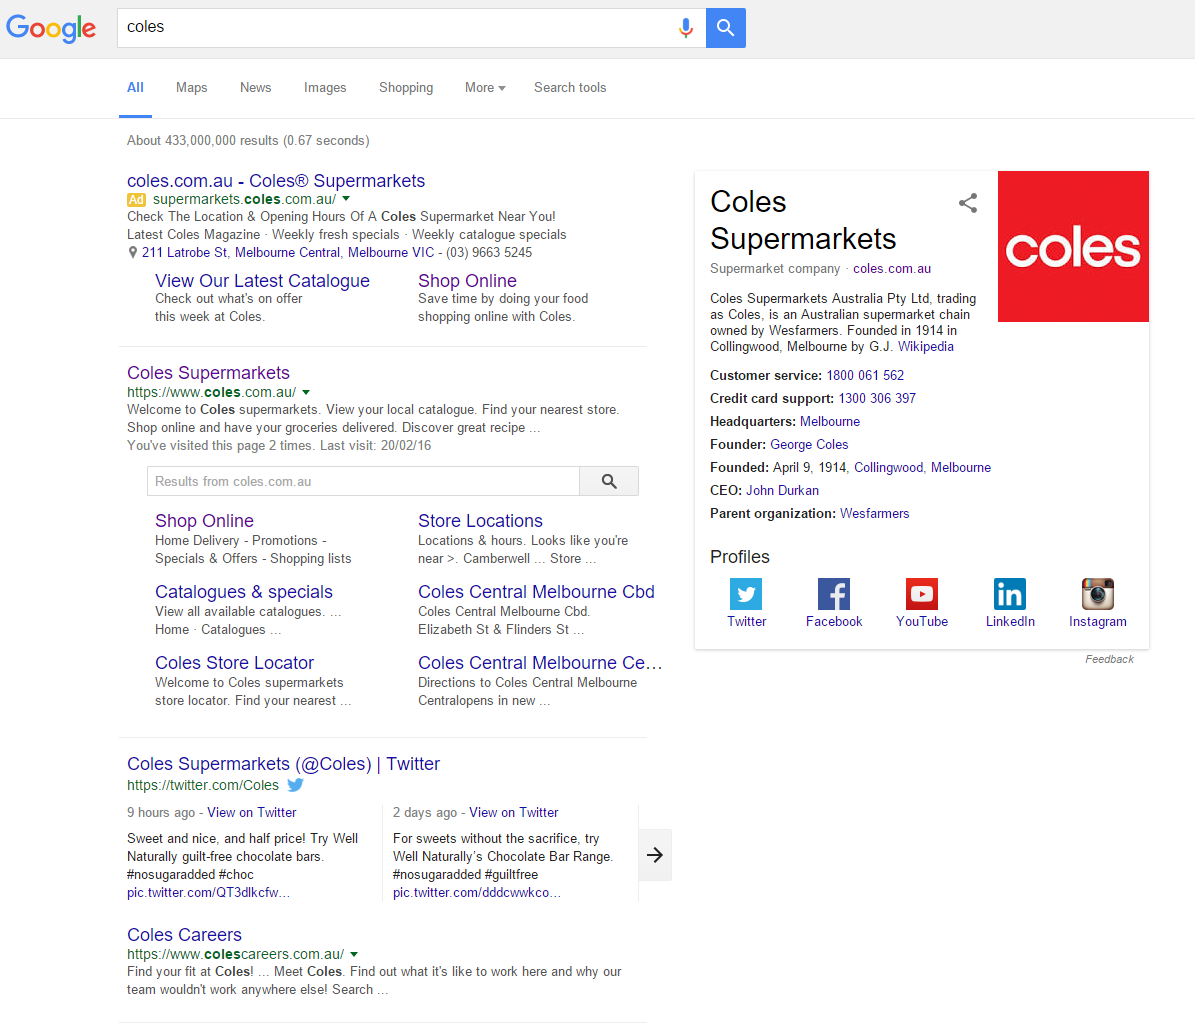Viewport: 1195px width, 1032px height.
Task: Open the ad's Shop Online sitelink
Action: coord(467,280)
